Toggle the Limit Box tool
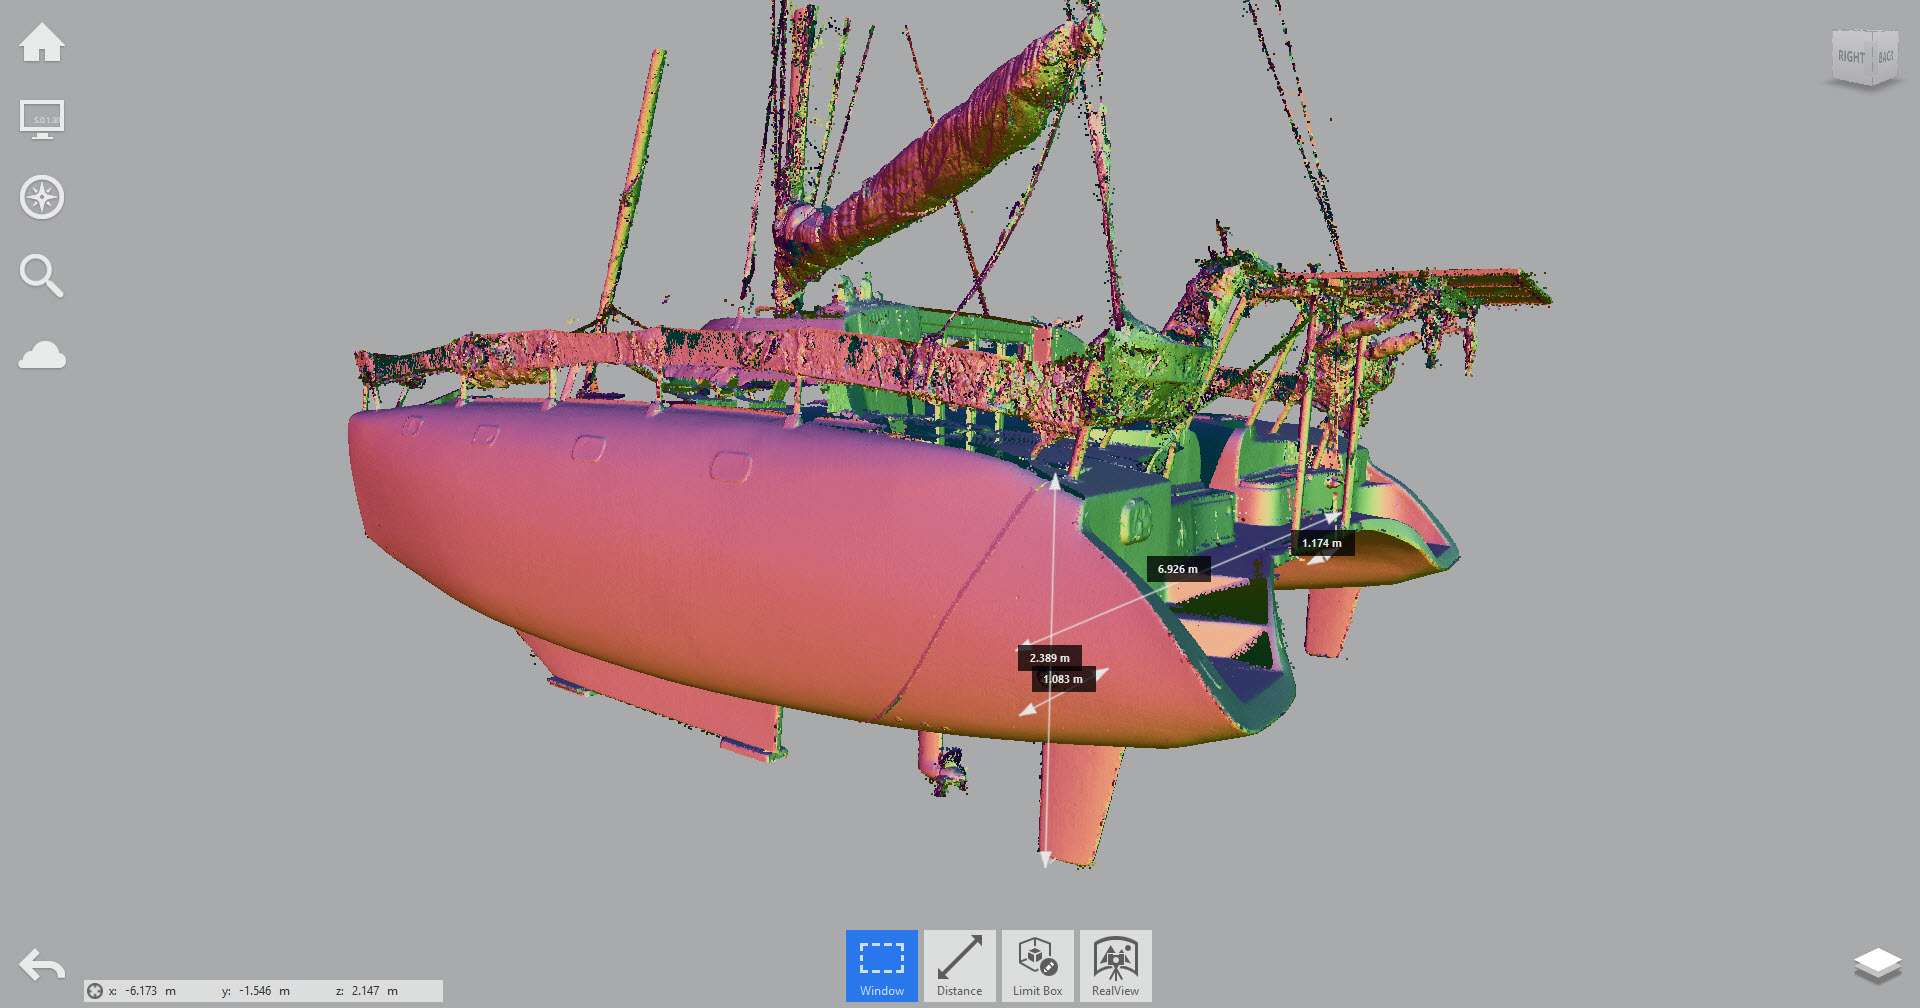 [x=1037, y=965]
